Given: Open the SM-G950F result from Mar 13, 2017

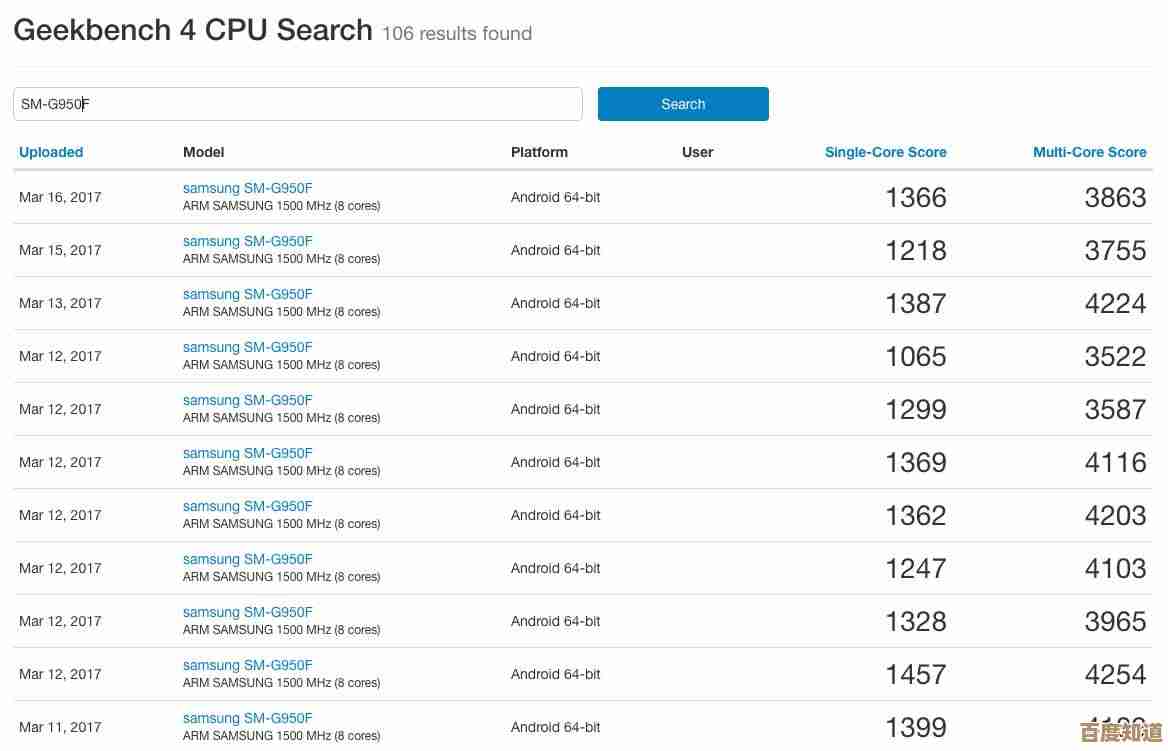Looking at the screenshot, I should 247,294.
